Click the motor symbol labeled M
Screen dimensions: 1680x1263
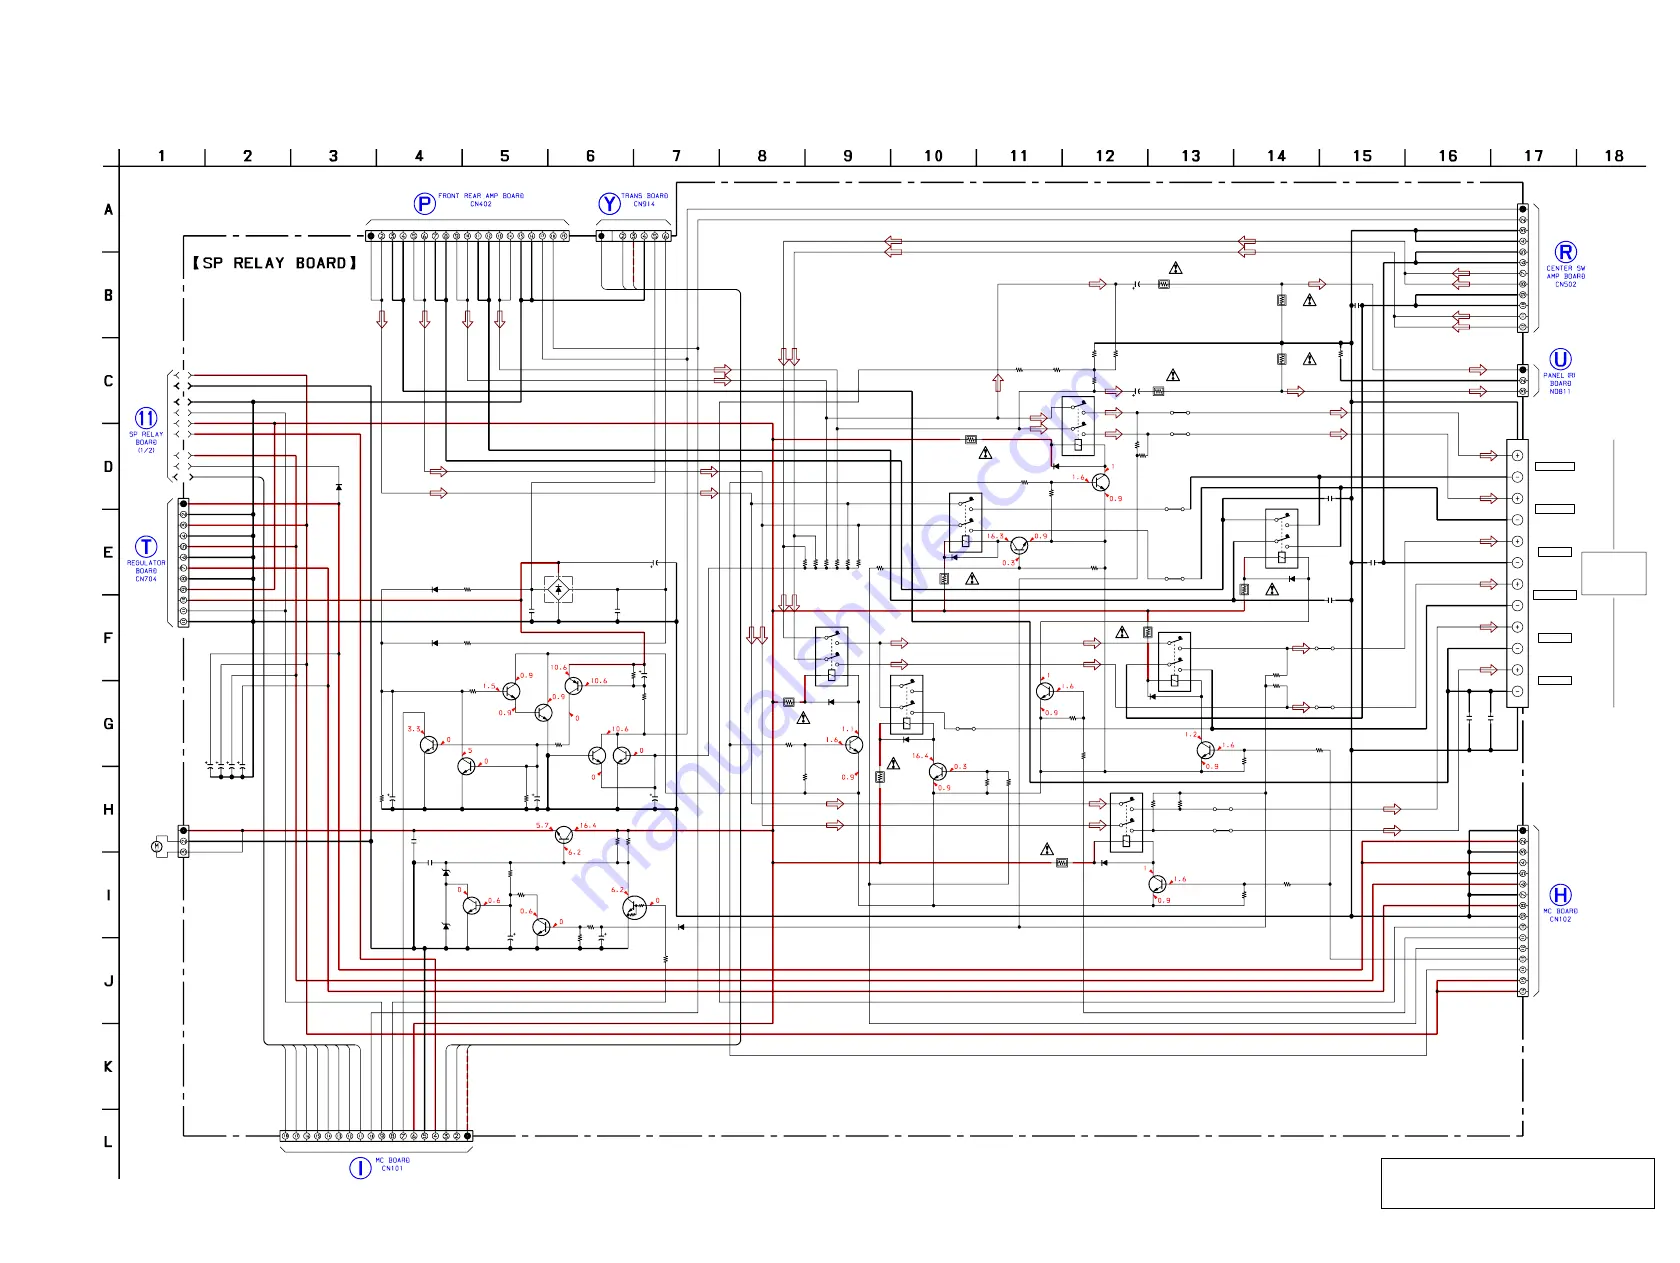[x=157, y=847]
